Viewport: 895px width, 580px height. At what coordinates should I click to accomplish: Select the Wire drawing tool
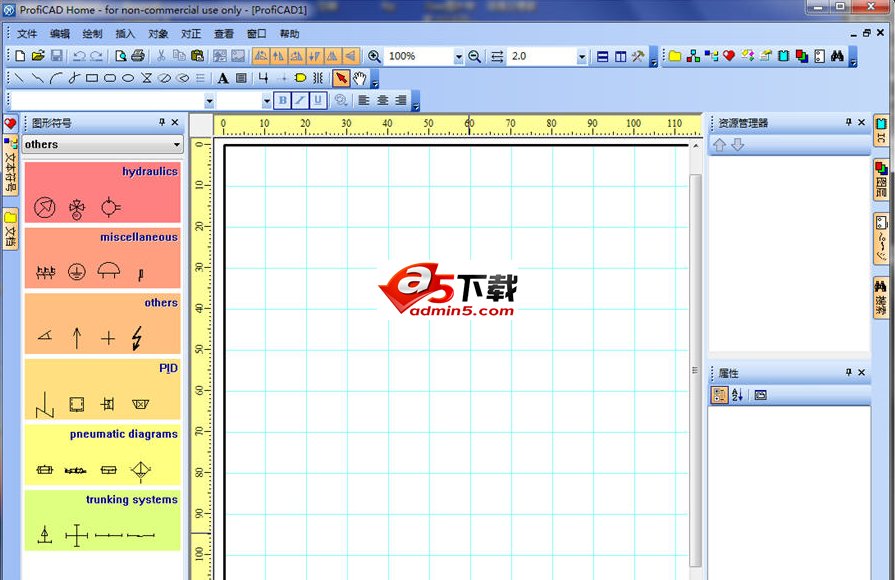click(x=263, y=78)
